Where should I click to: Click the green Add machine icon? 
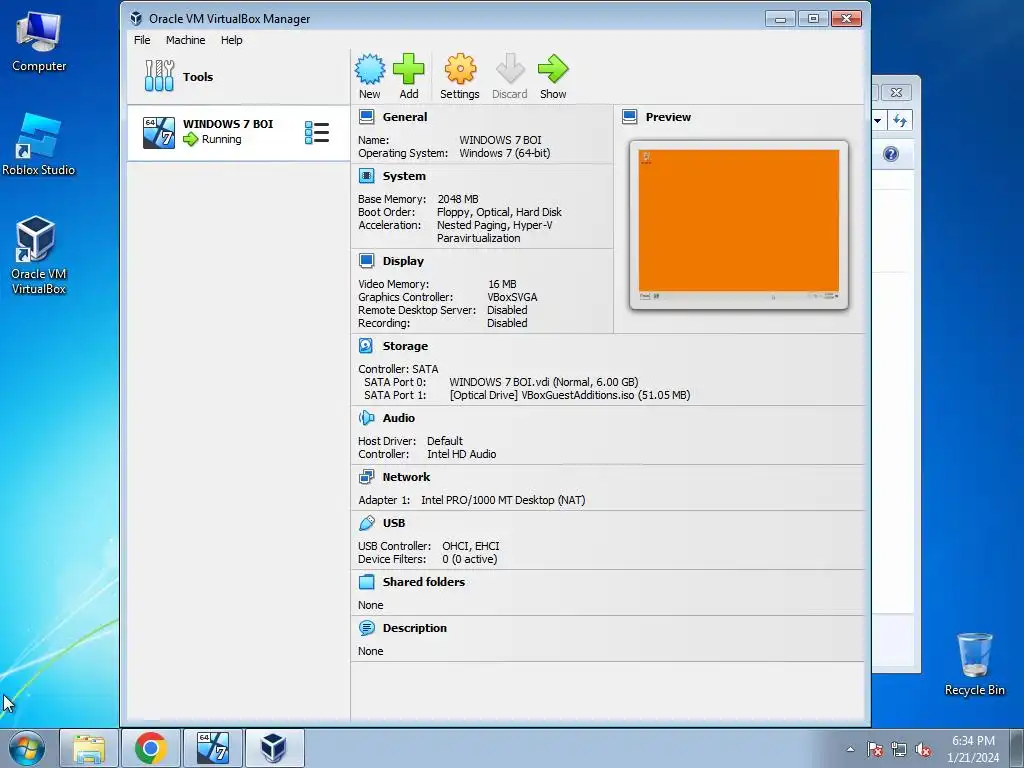pos(409,69)
